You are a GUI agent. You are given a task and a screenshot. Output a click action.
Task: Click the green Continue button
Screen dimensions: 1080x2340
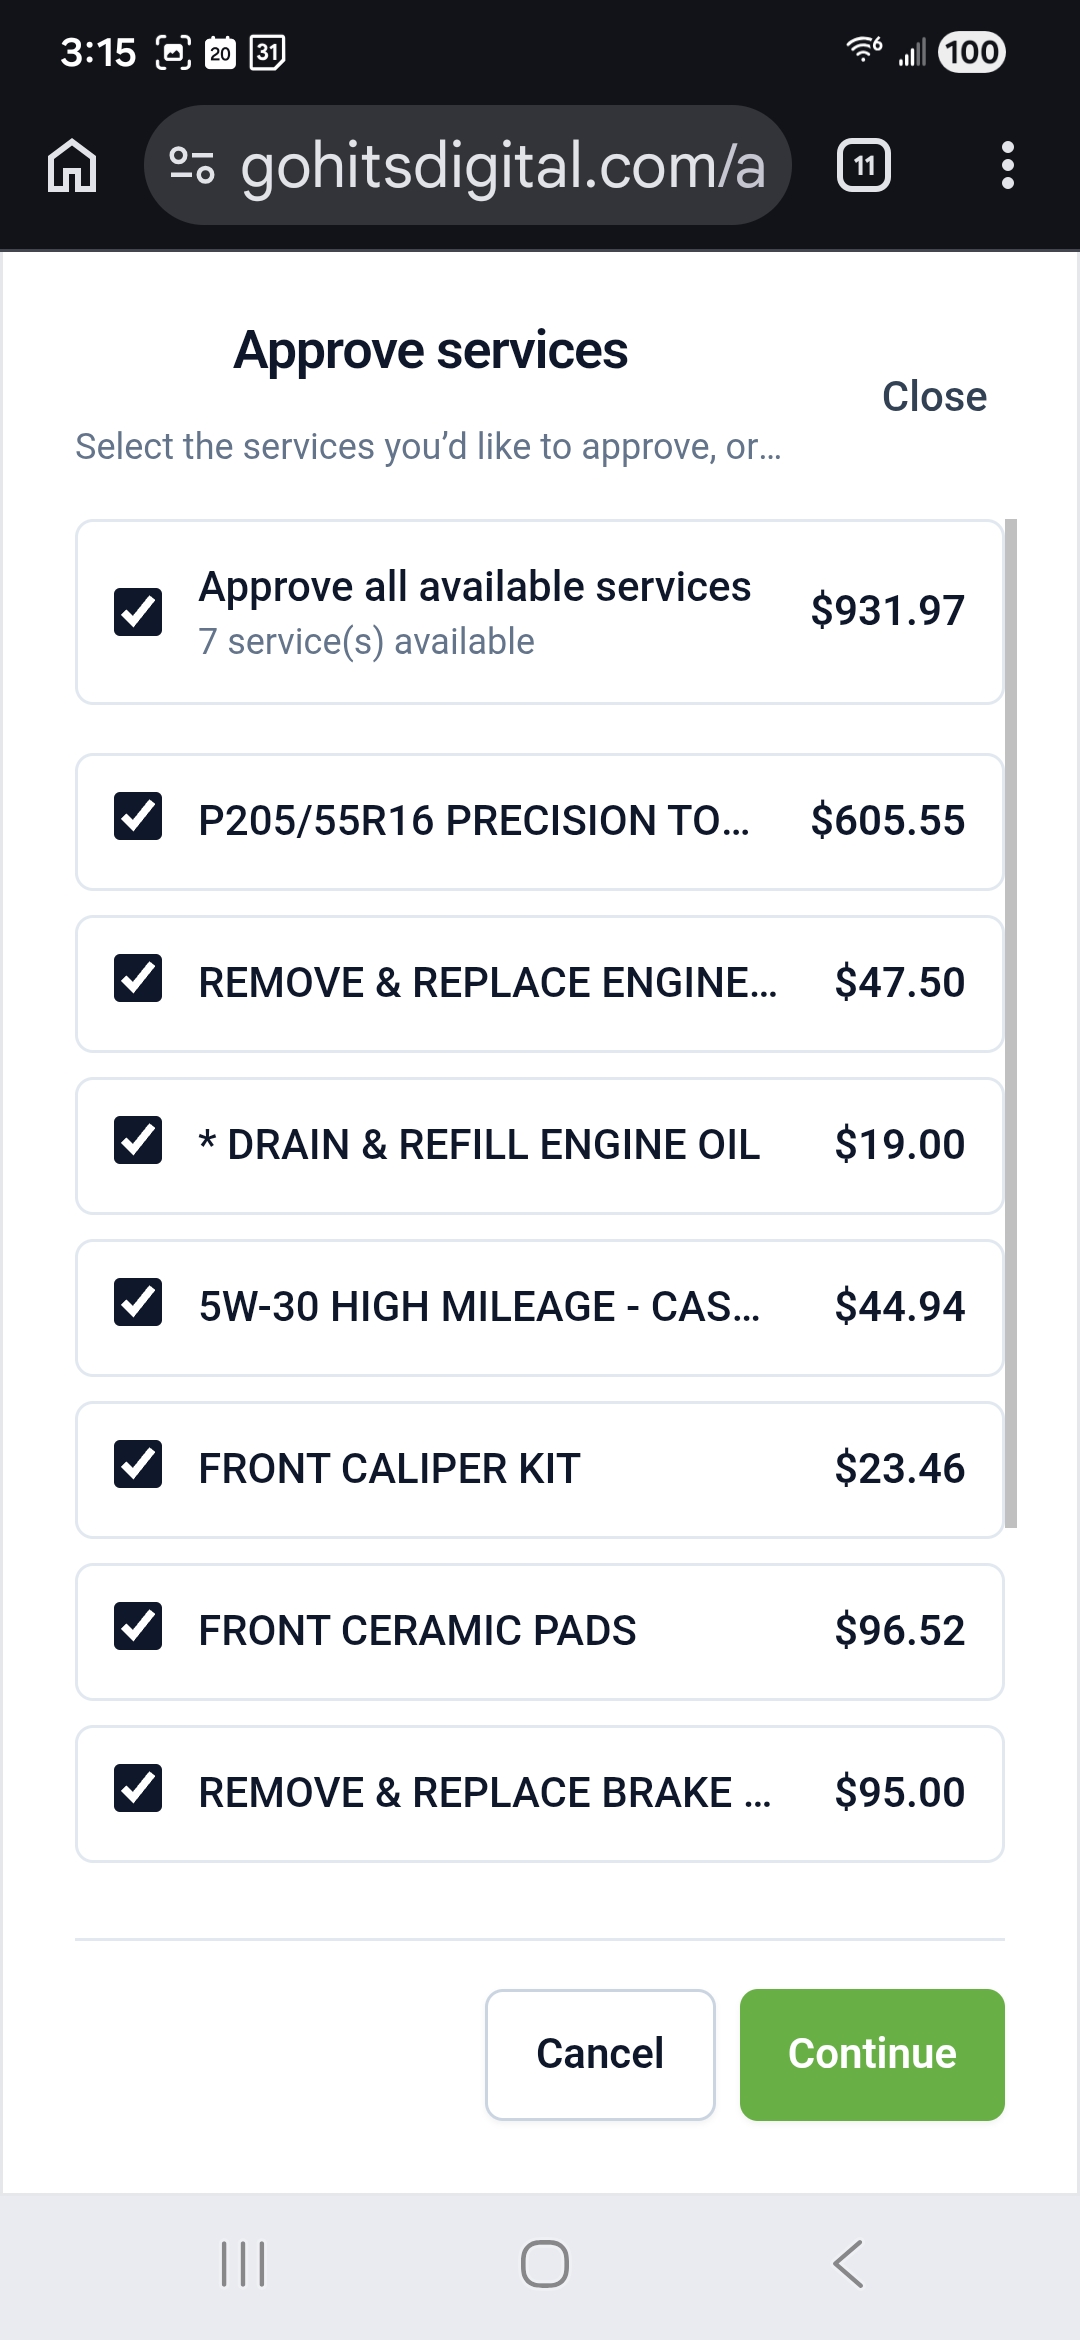(872, 2055)
